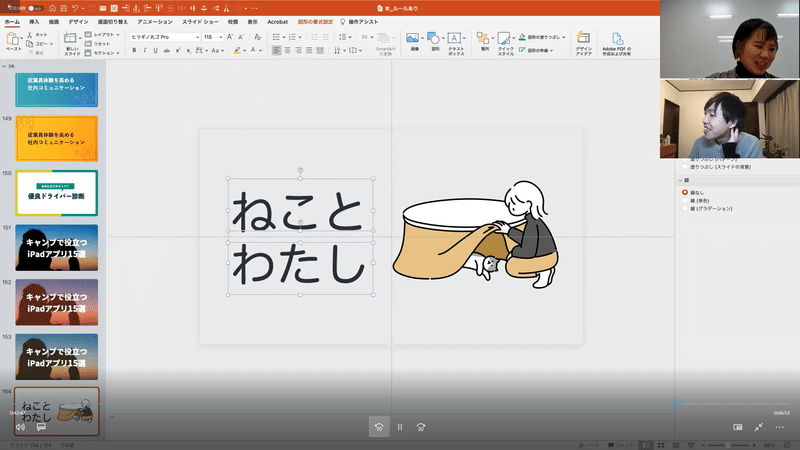Select 塗りつぶし (スライドの背景) fill option
800x450 pixels.
pyautogui.click(x=685, y=167)
